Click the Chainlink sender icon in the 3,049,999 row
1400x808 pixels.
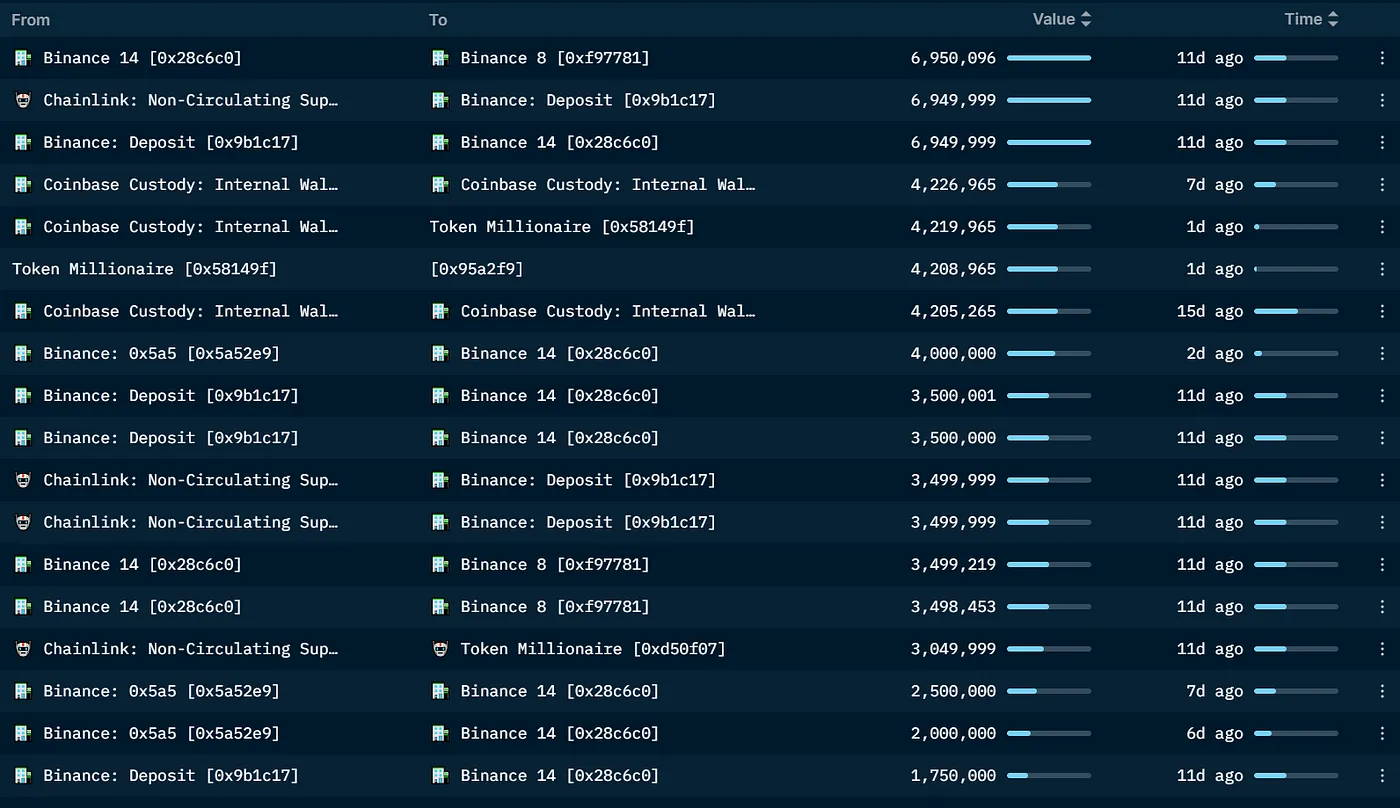tap(23, 649)
